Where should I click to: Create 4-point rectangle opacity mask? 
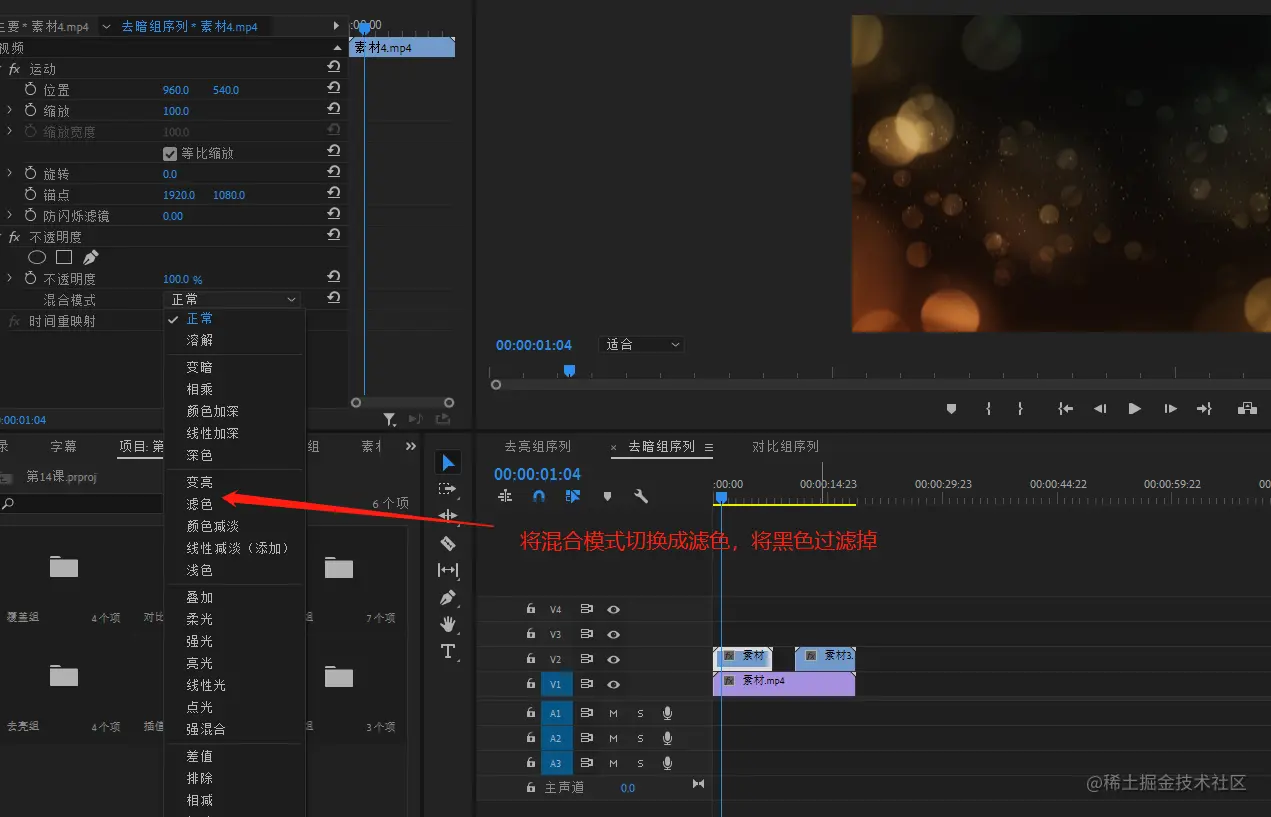click(x=64, y=257)
